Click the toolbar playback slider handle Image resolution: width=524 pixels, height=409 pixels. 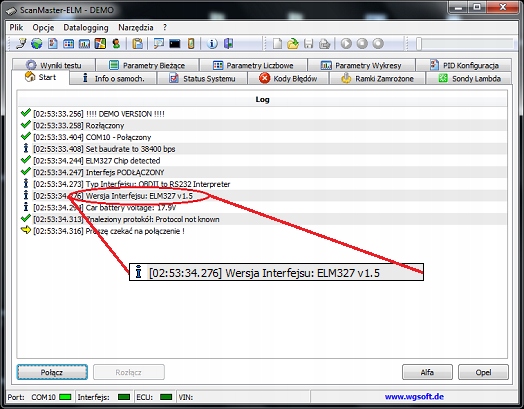click(419, 44)
